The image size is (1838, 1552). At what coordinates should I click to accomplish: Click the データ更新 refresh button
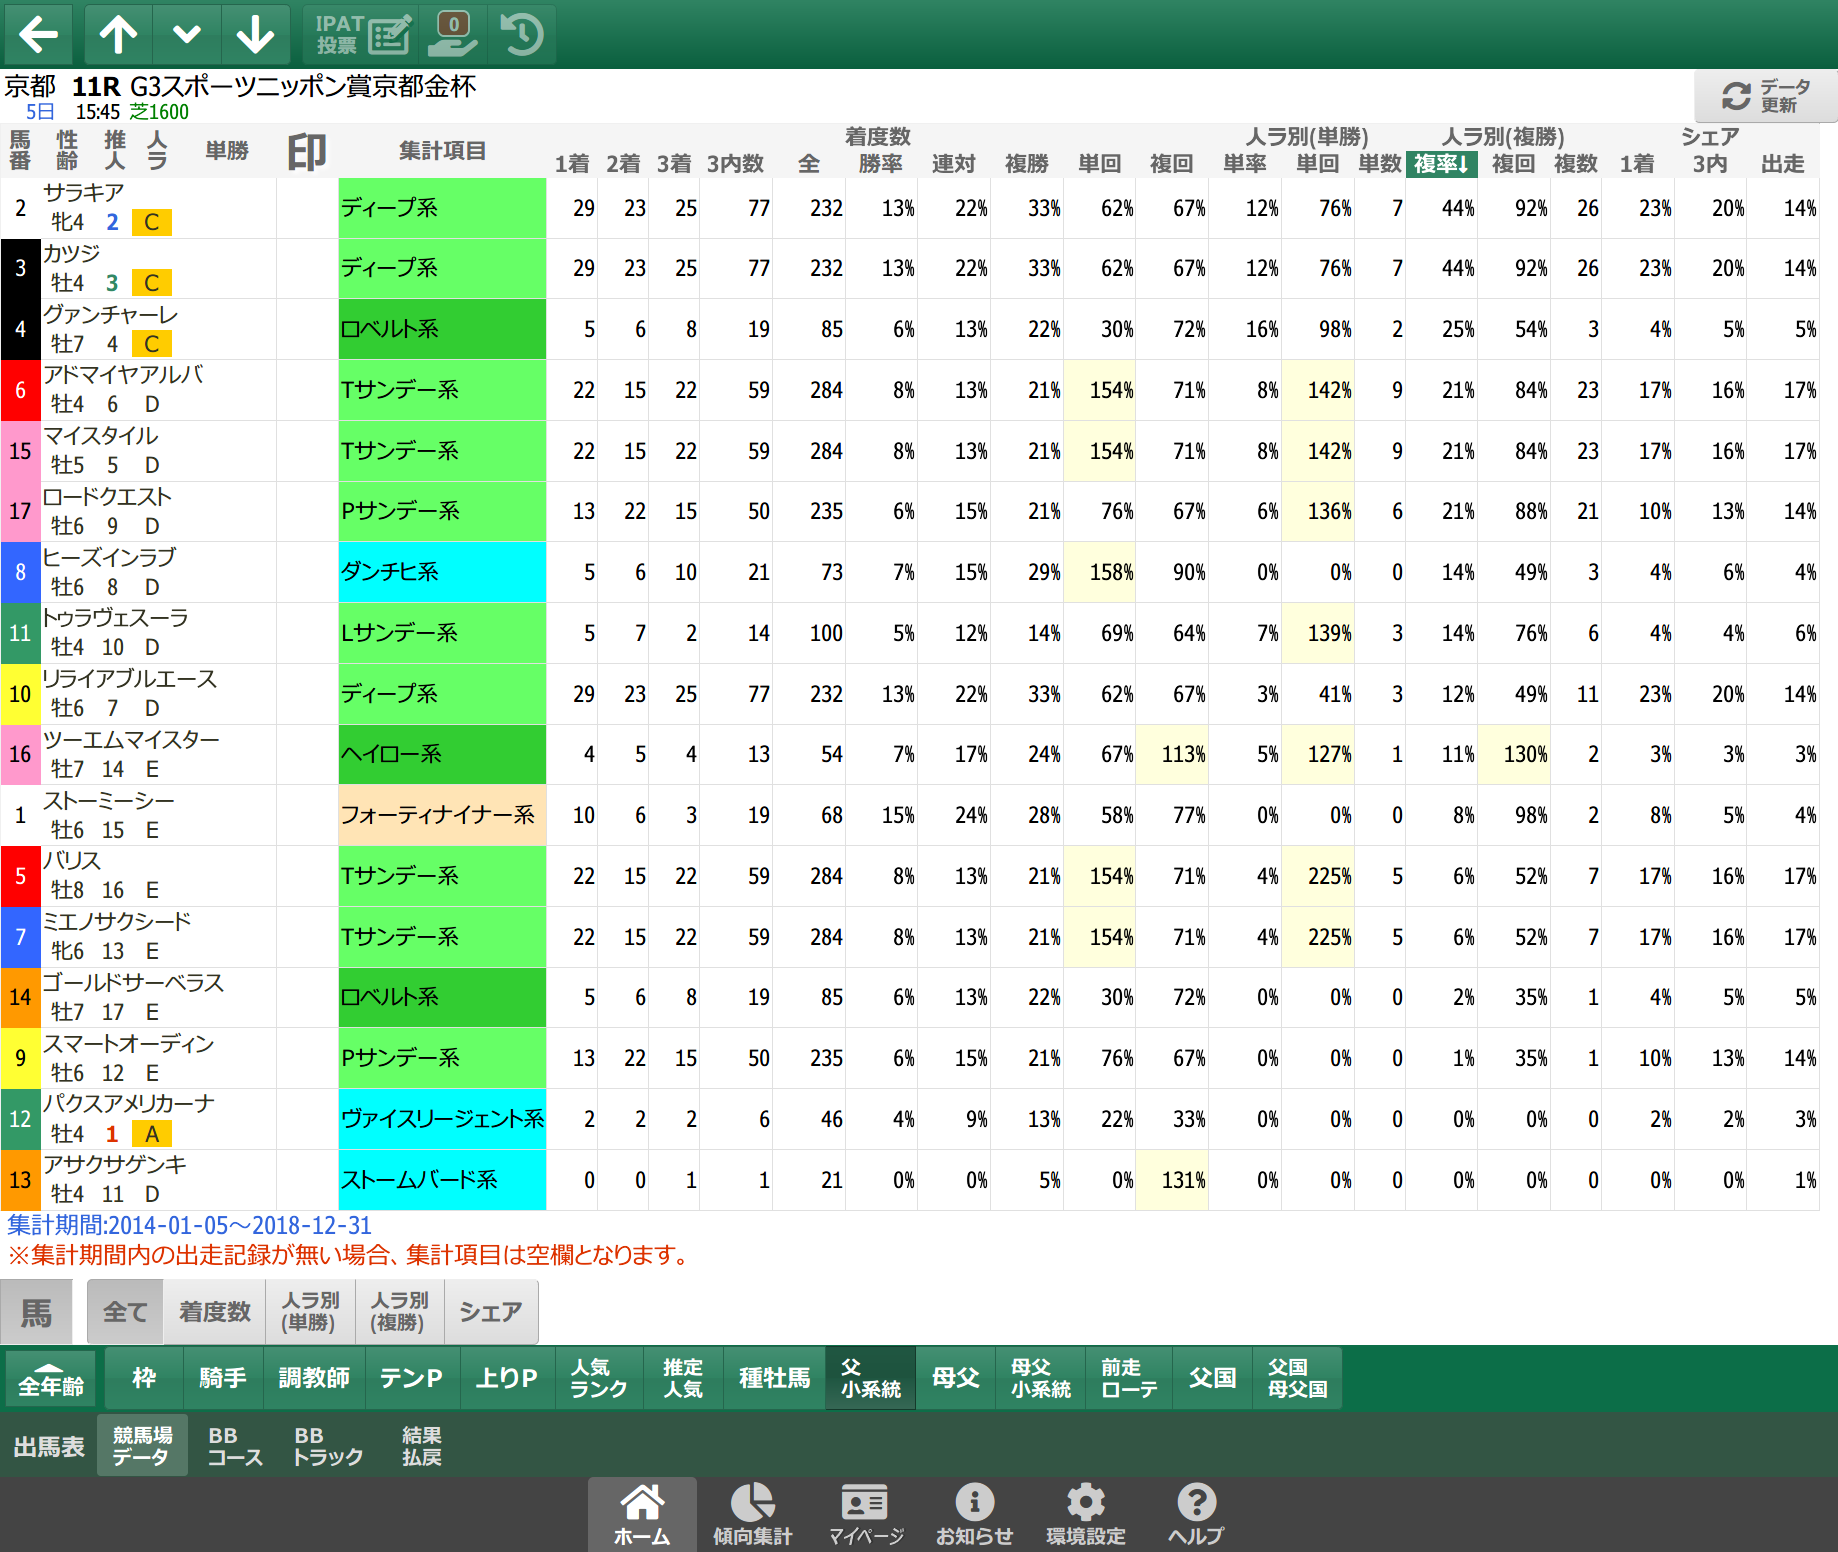click(x=1766, y=96)
